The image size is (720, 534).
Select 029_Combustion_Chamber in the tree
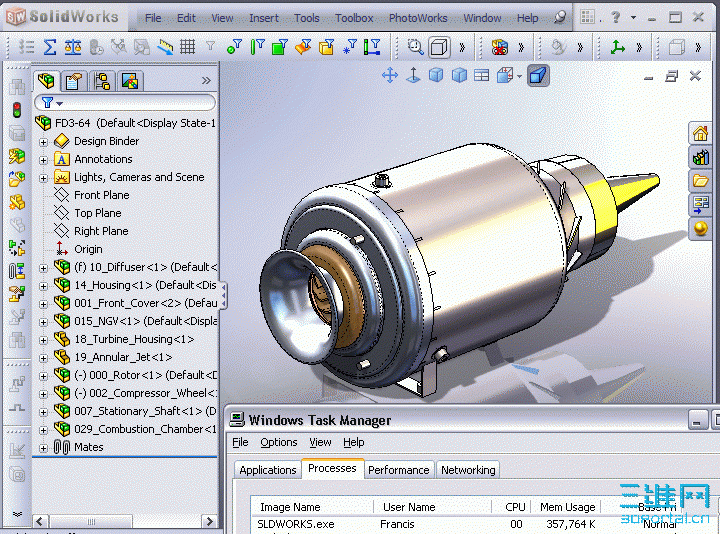coord(145,429)
